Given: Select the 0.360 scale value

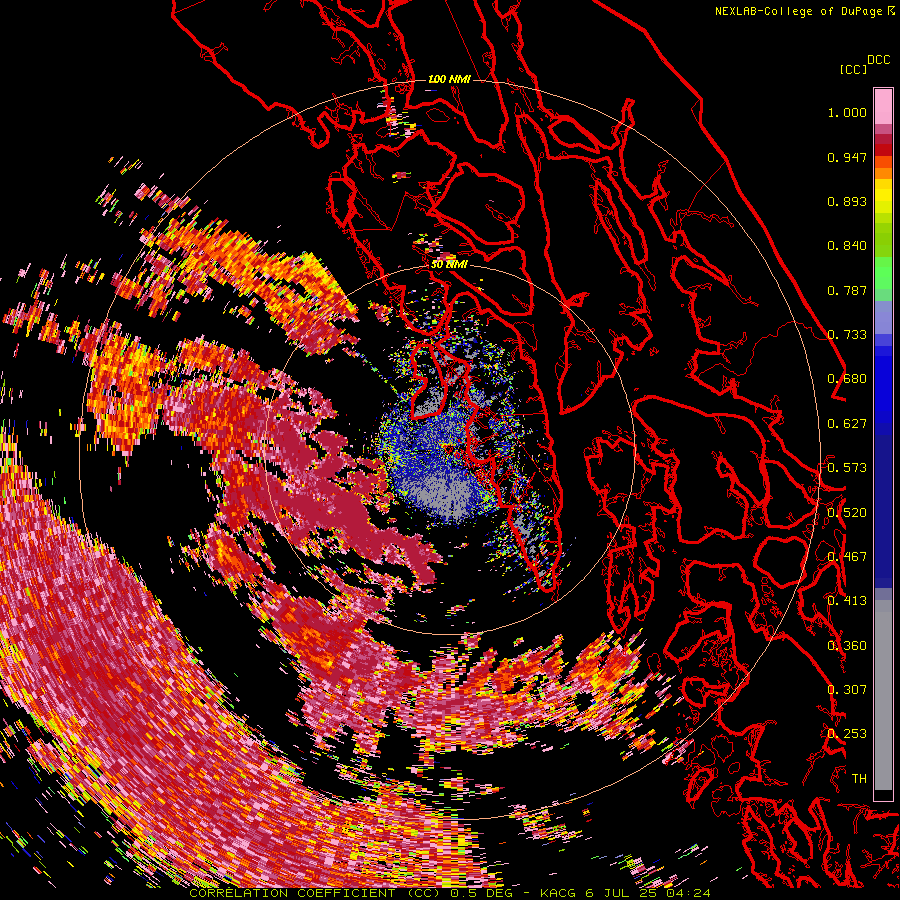Looking at the screenshot, I should tap(847, 646).
